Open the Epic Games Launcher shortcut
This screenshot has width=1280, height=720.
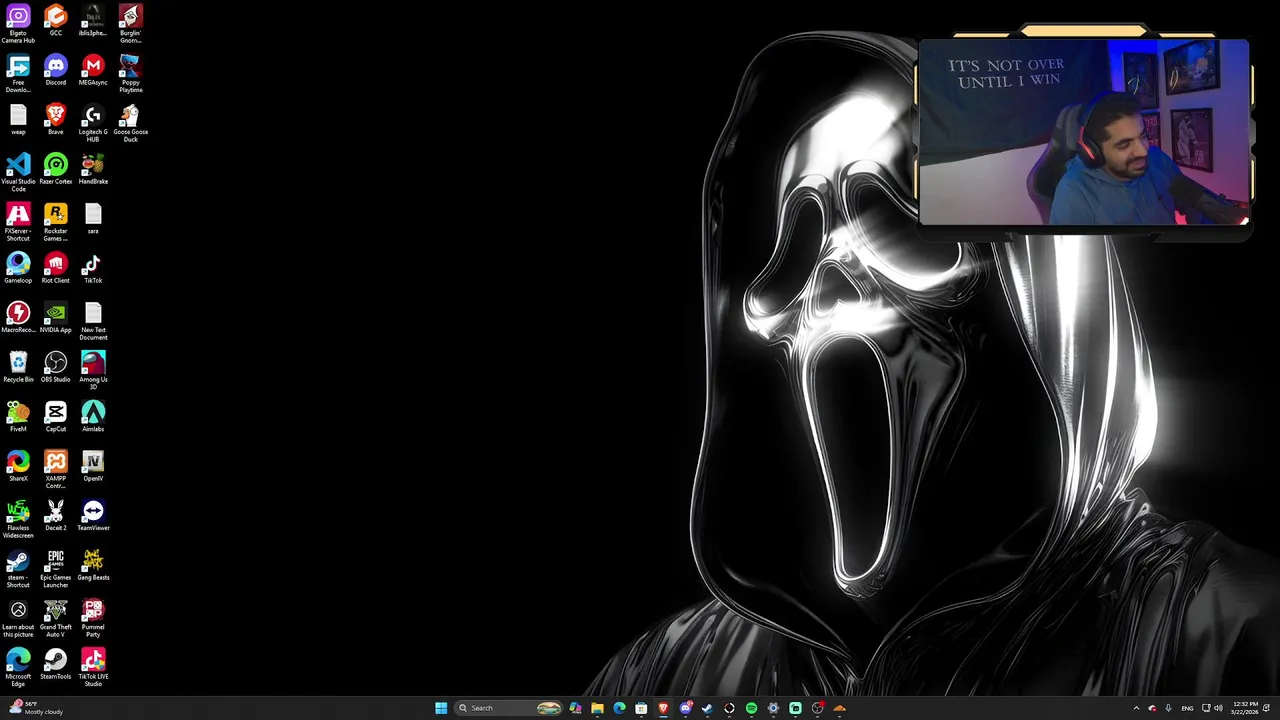(x=56, y=569)
